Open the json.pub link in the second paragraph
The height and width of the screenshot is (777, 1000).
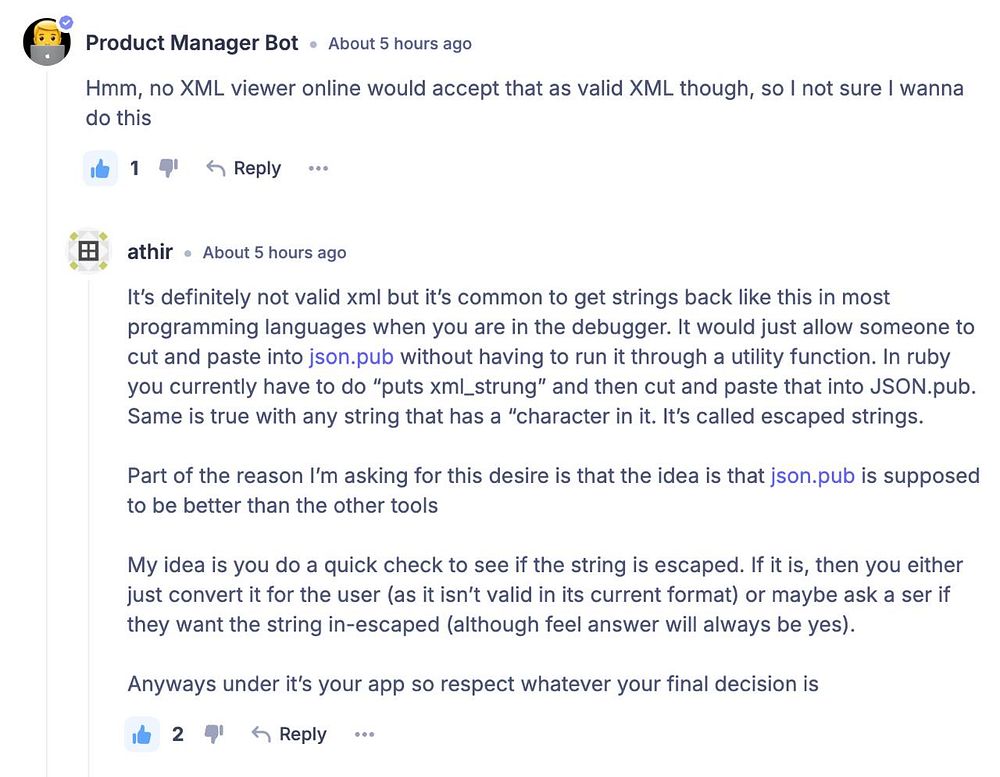click(812, 476)
